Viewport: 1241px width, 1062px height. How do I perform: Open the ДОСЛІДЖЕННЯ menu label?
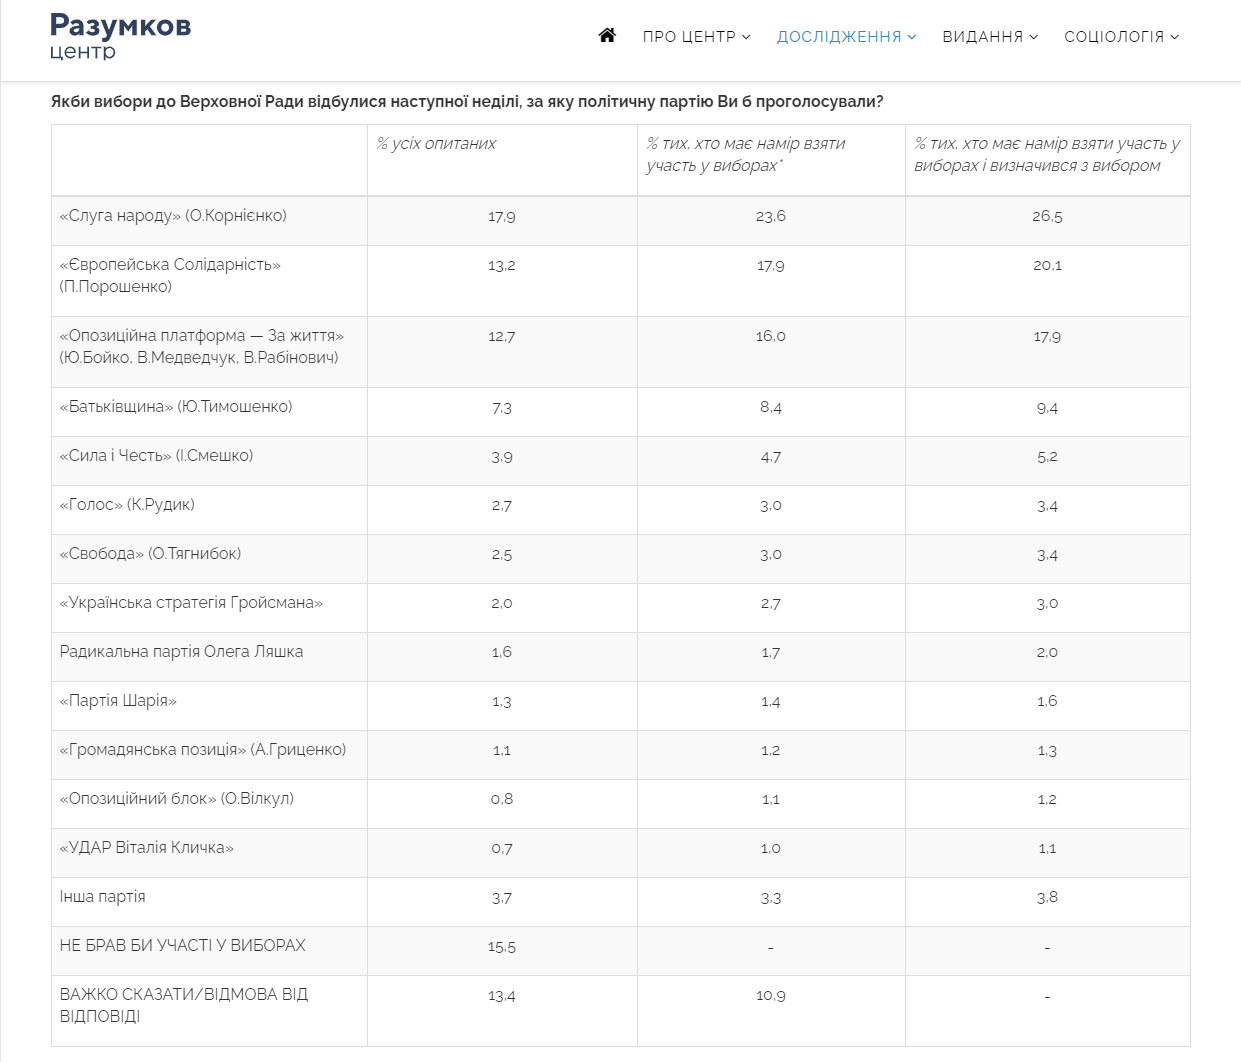pos(839,37)
